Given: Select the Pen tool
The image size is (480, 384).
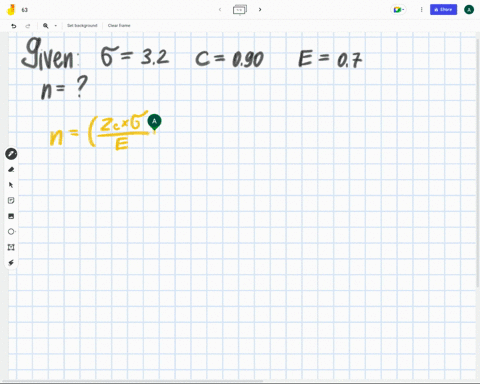Looking at the screenshot, I should tap(11, 154).
